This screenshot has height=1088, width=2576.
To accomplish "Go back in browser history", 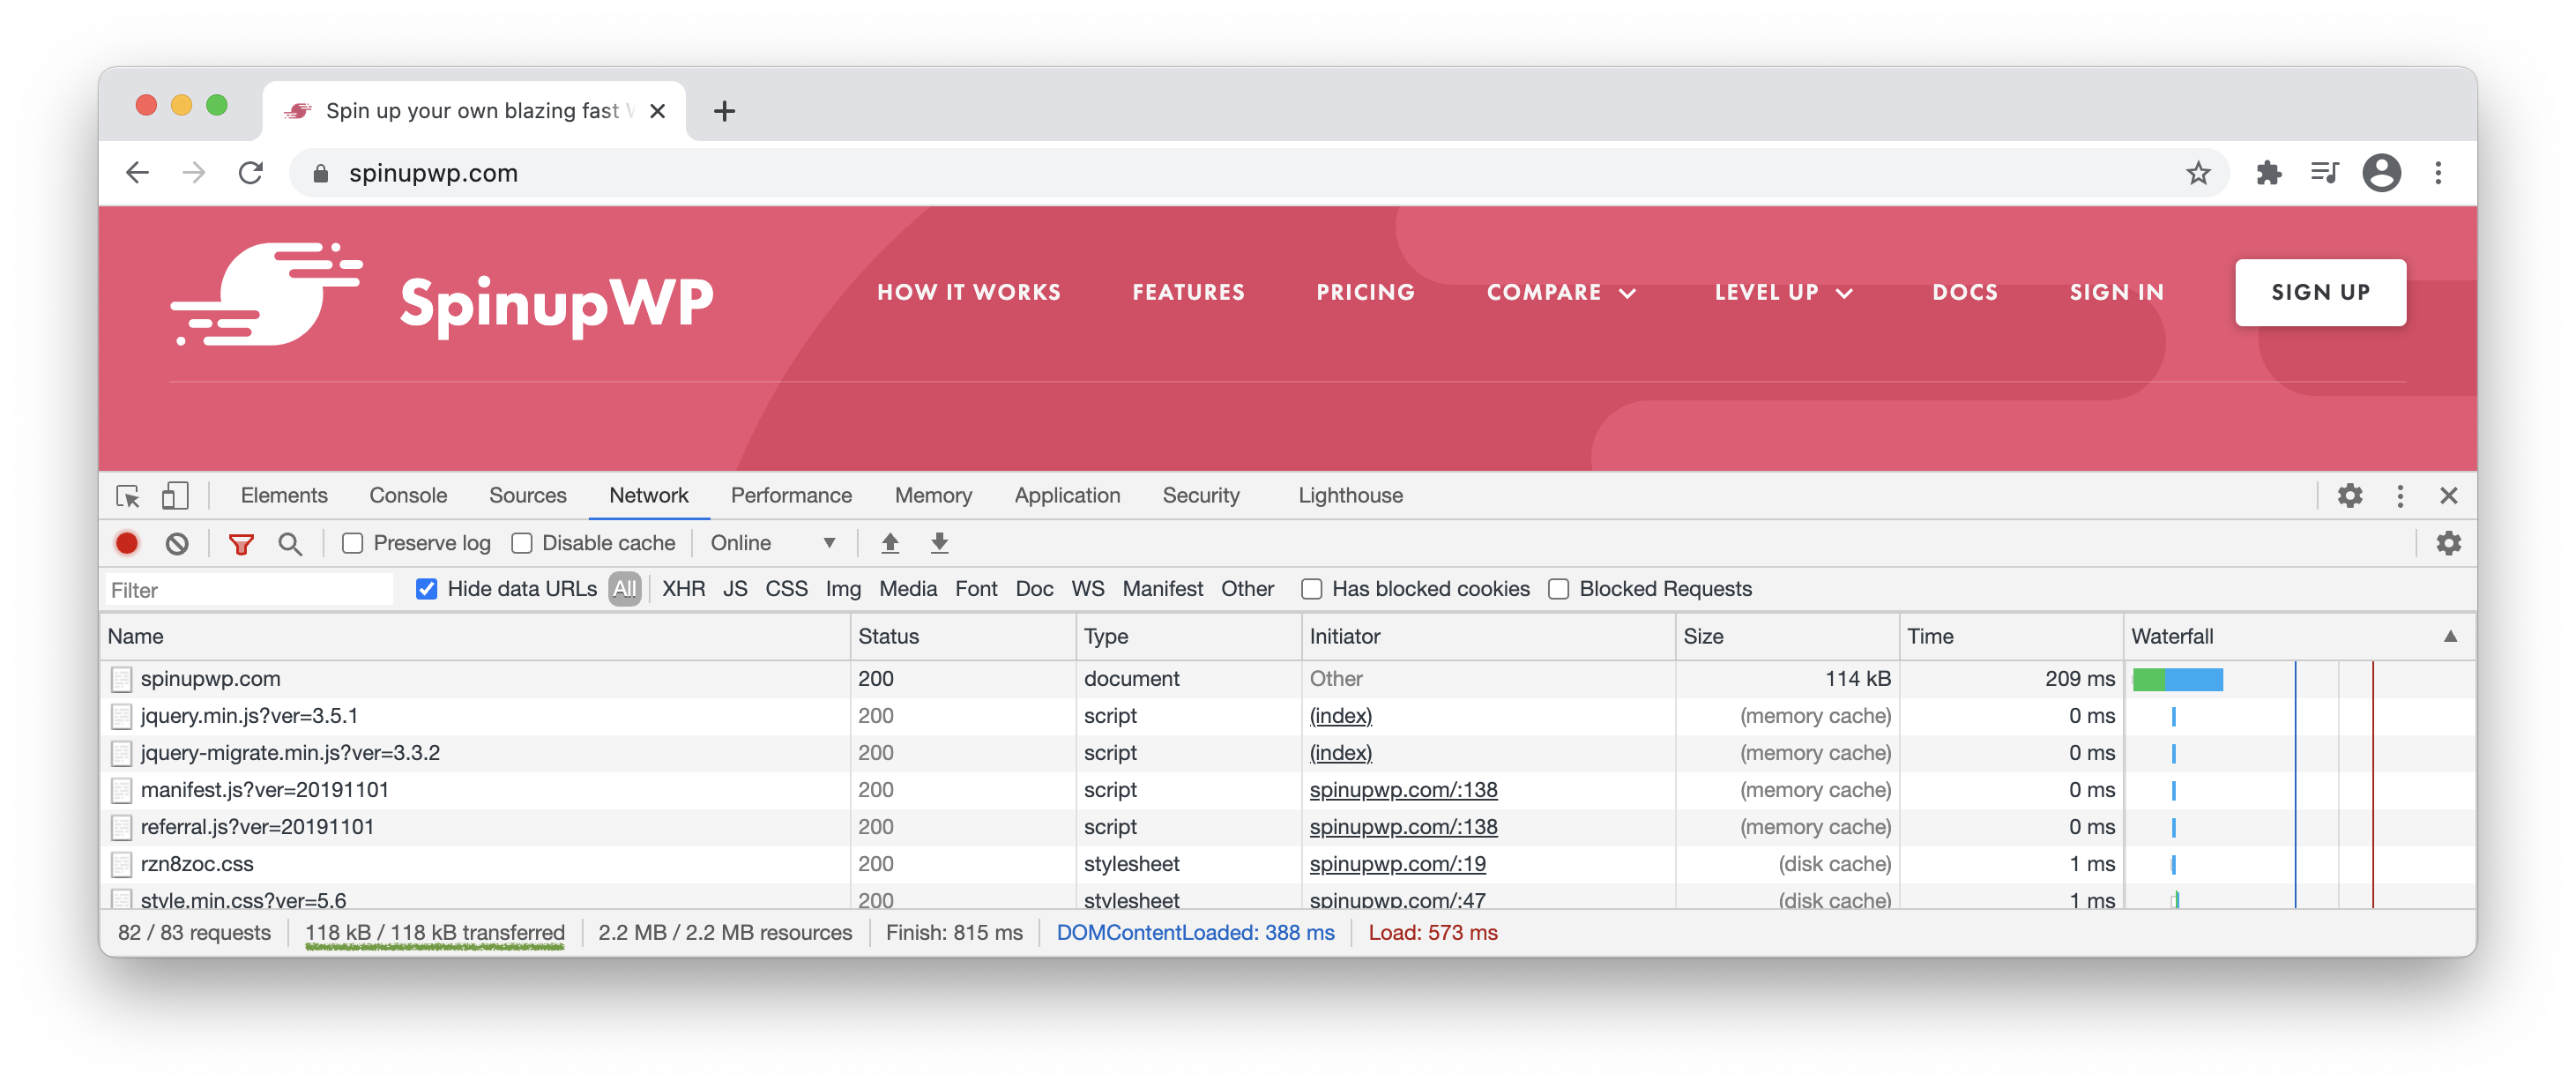I will coord(138,173).
